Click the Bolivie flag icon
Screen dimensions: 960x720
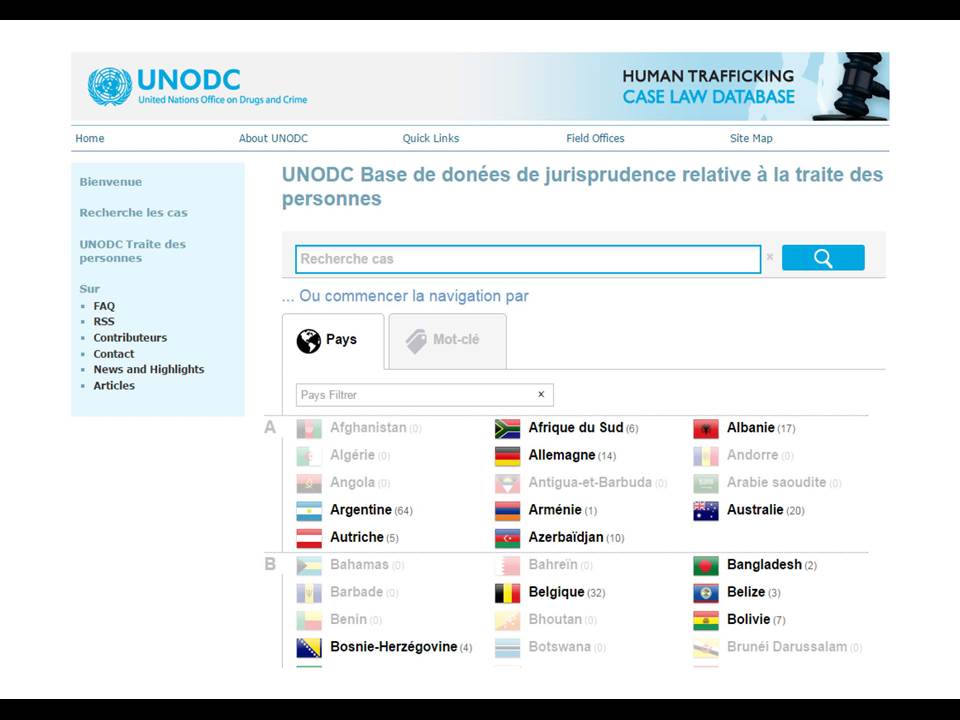706,620
